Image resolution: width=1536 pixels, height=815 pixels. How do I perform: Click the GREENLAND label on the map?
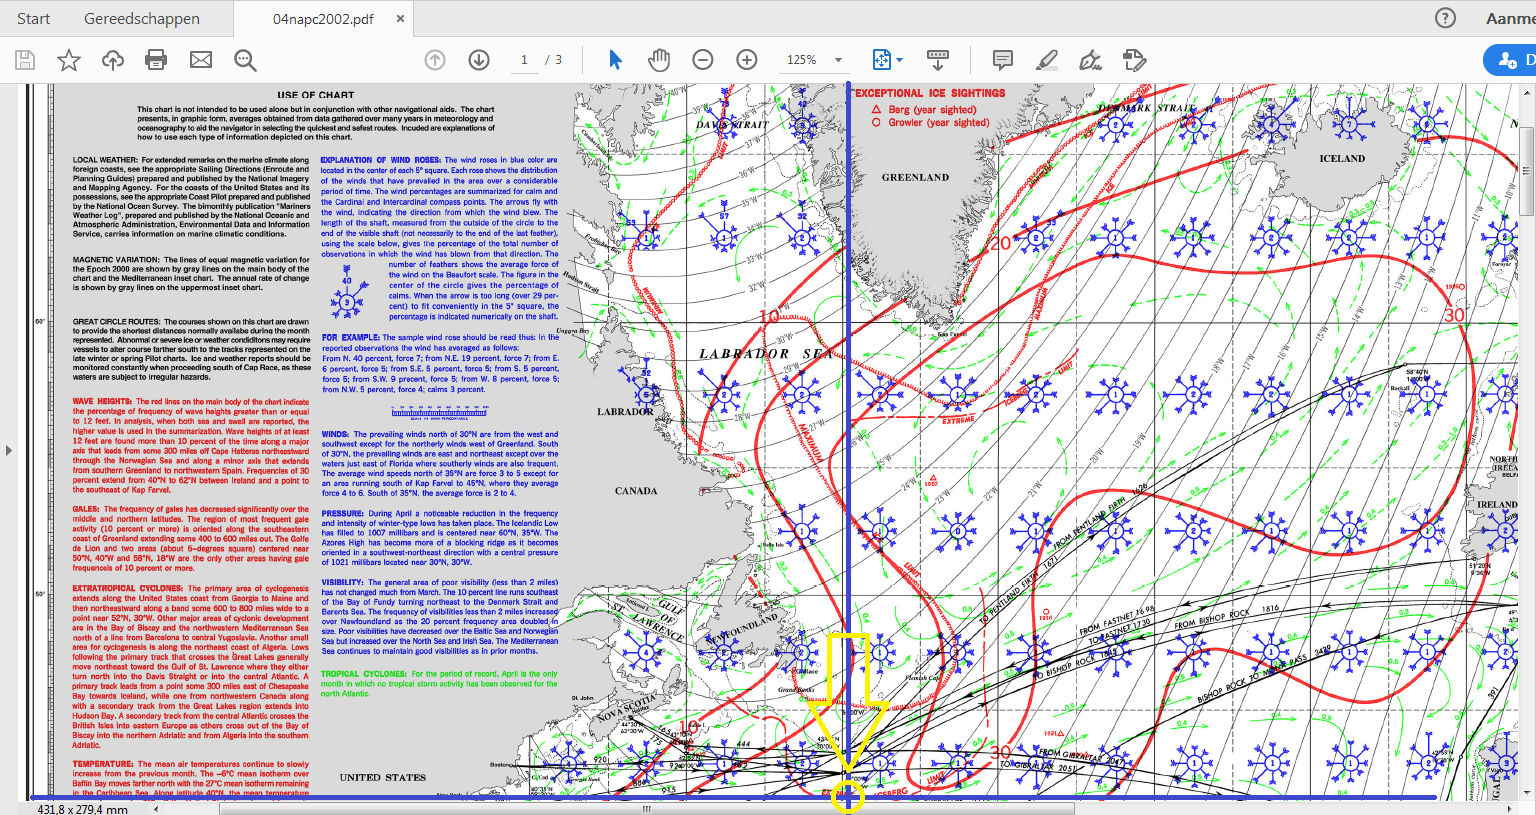click(915, 177)
